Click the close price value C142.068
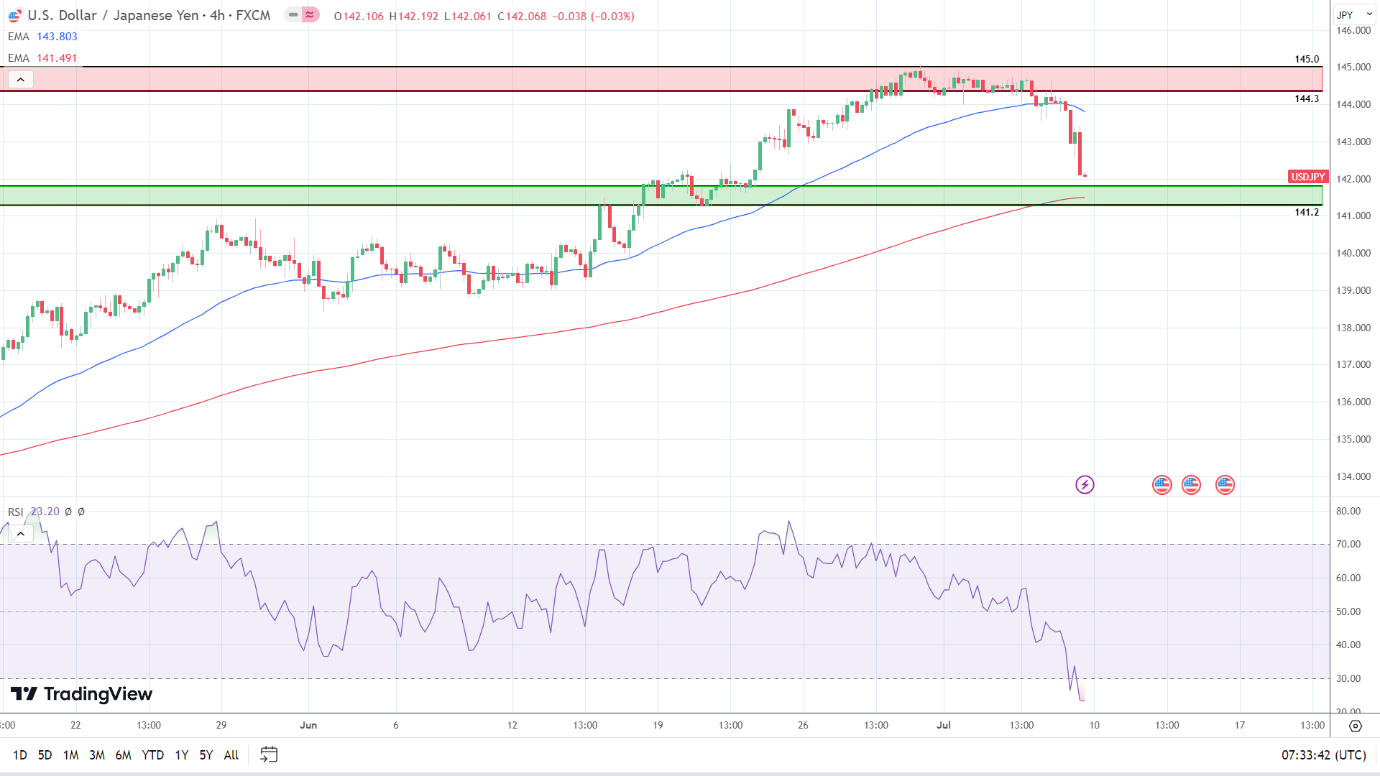The height and width of the screenshot is (776, 1380). pos(522,16)
